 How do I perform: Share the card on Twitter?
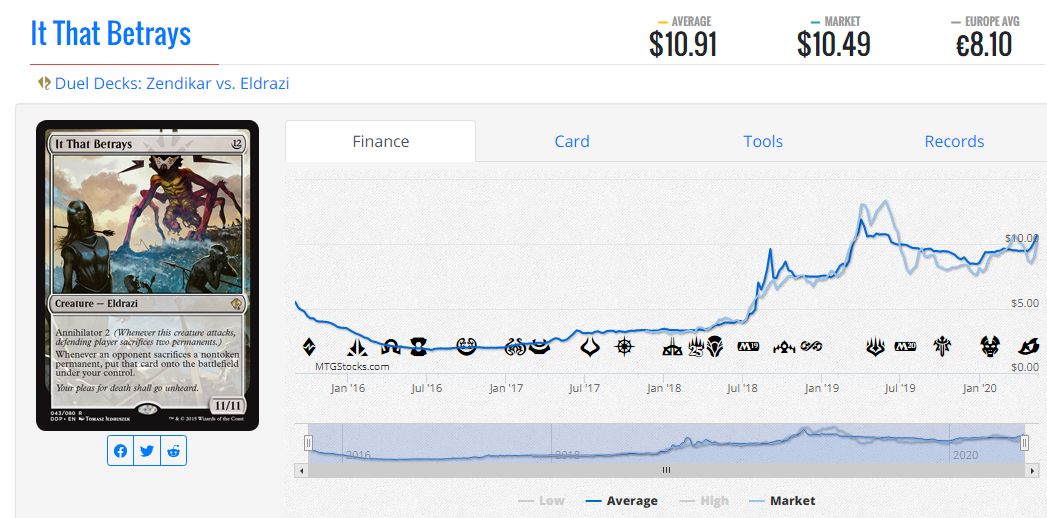(147, 451)
